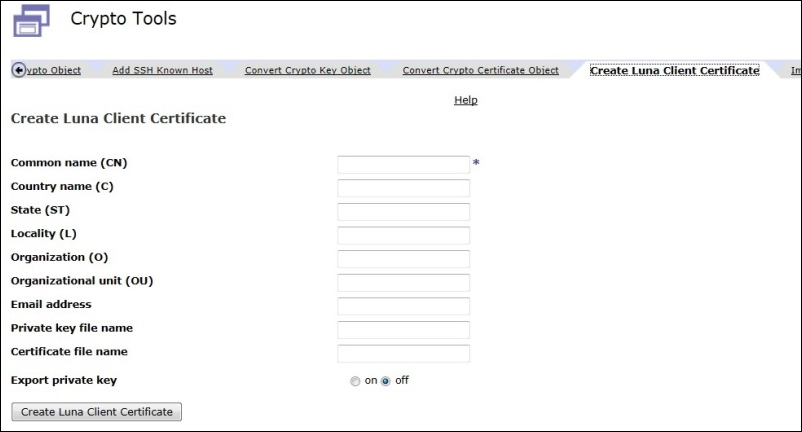The width and height of the screenshot is (802, 432).
Task: Focus the Country name (C) field
Action: click(x=403, y=188)
